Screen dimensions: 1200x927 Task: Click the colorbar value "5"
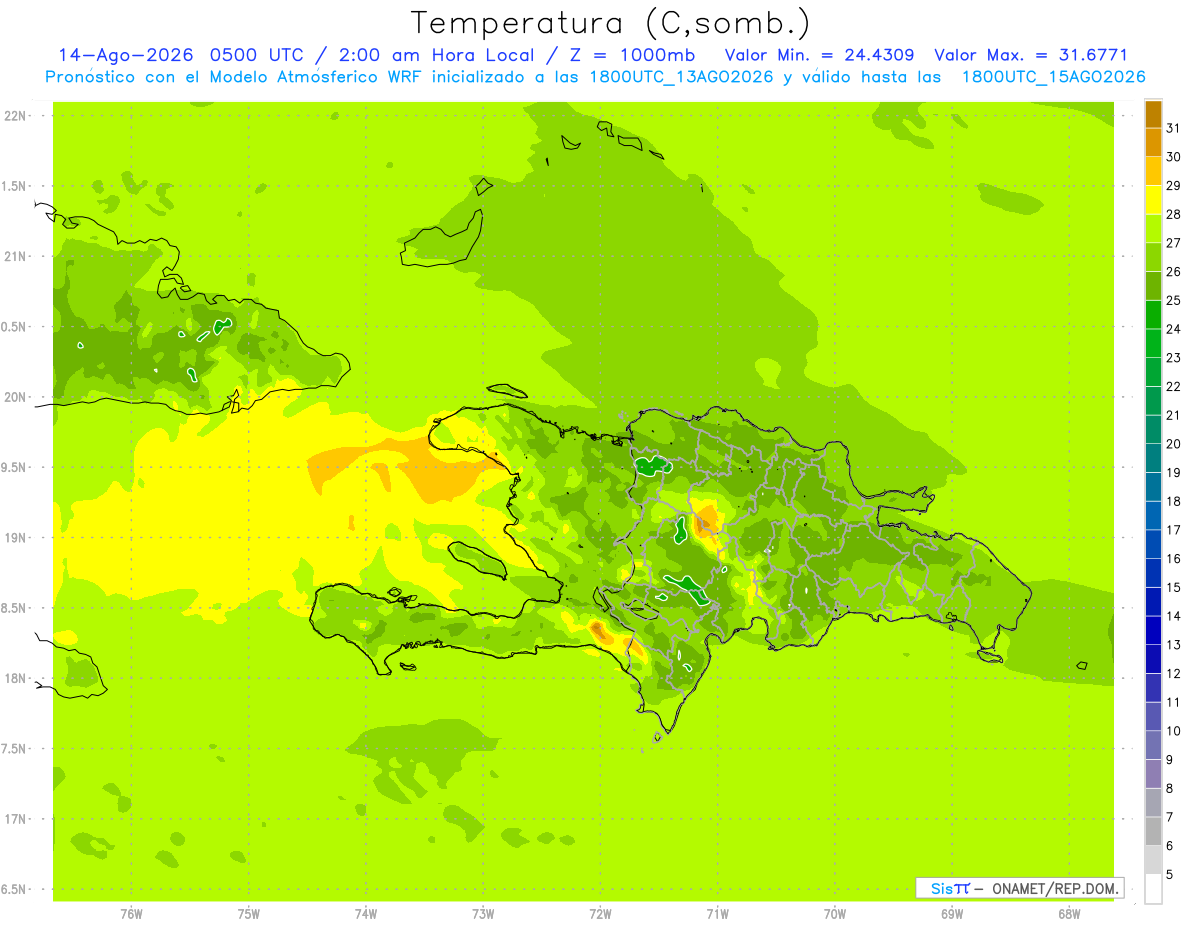tap(1170, 874)
